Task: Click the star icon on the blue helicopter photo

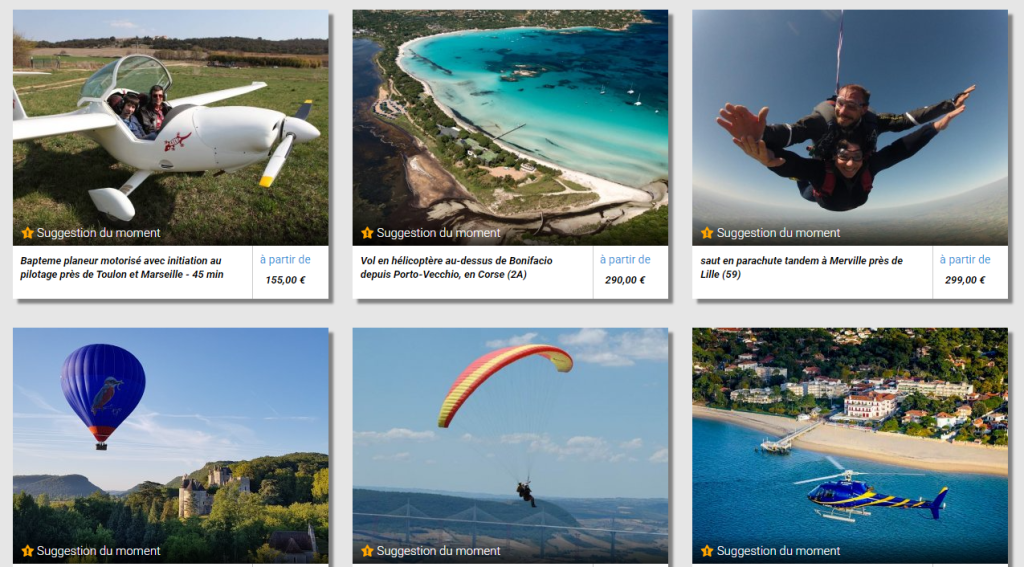Action: [x=707, y=551]
